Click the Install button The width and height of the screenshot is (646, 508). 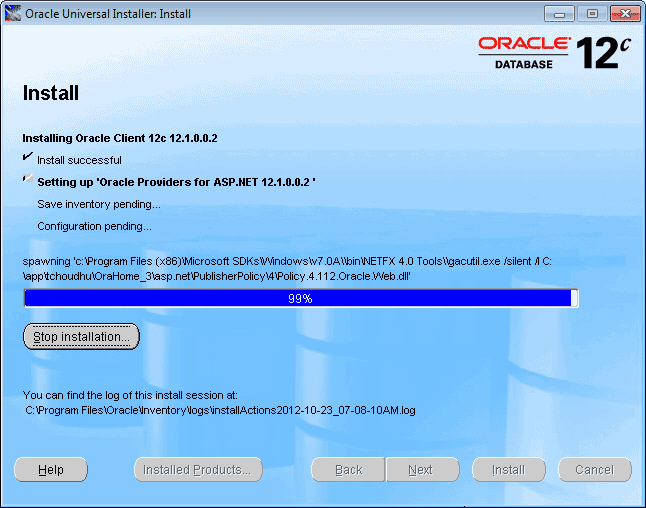(509, 470)
